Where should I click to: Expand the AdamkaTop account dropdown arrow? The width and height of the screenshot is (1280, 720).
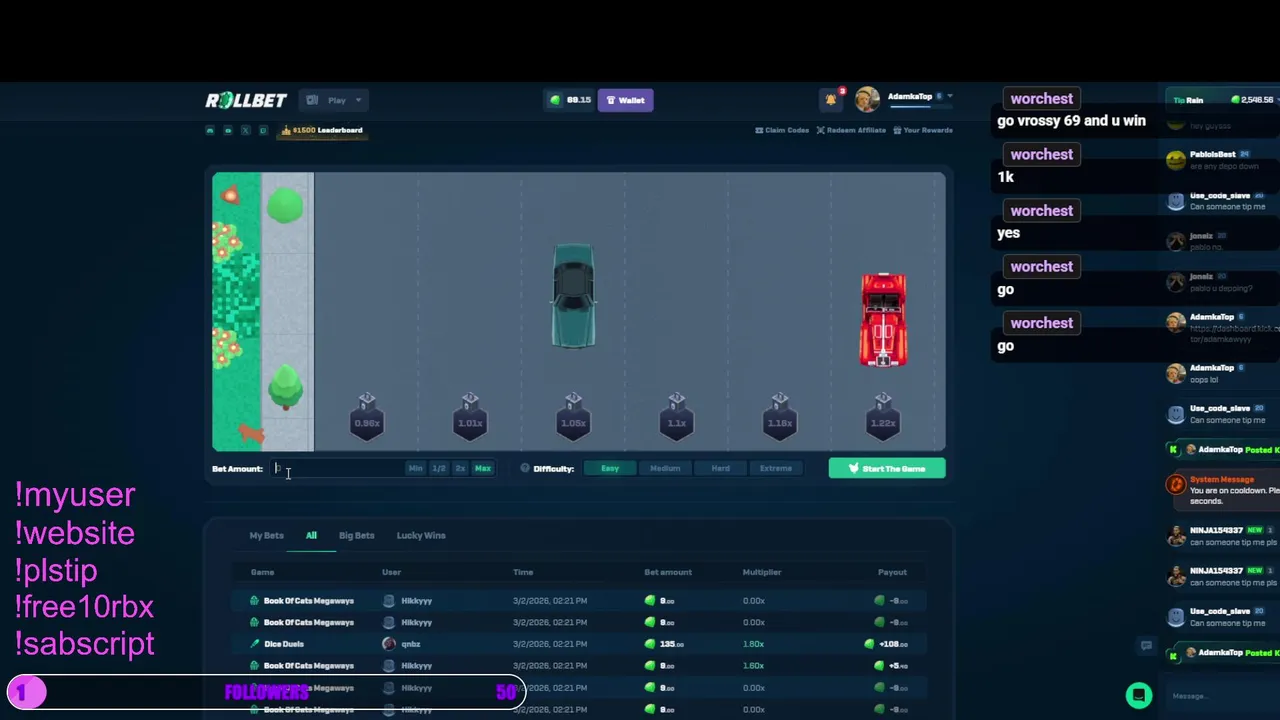(949, 97)
